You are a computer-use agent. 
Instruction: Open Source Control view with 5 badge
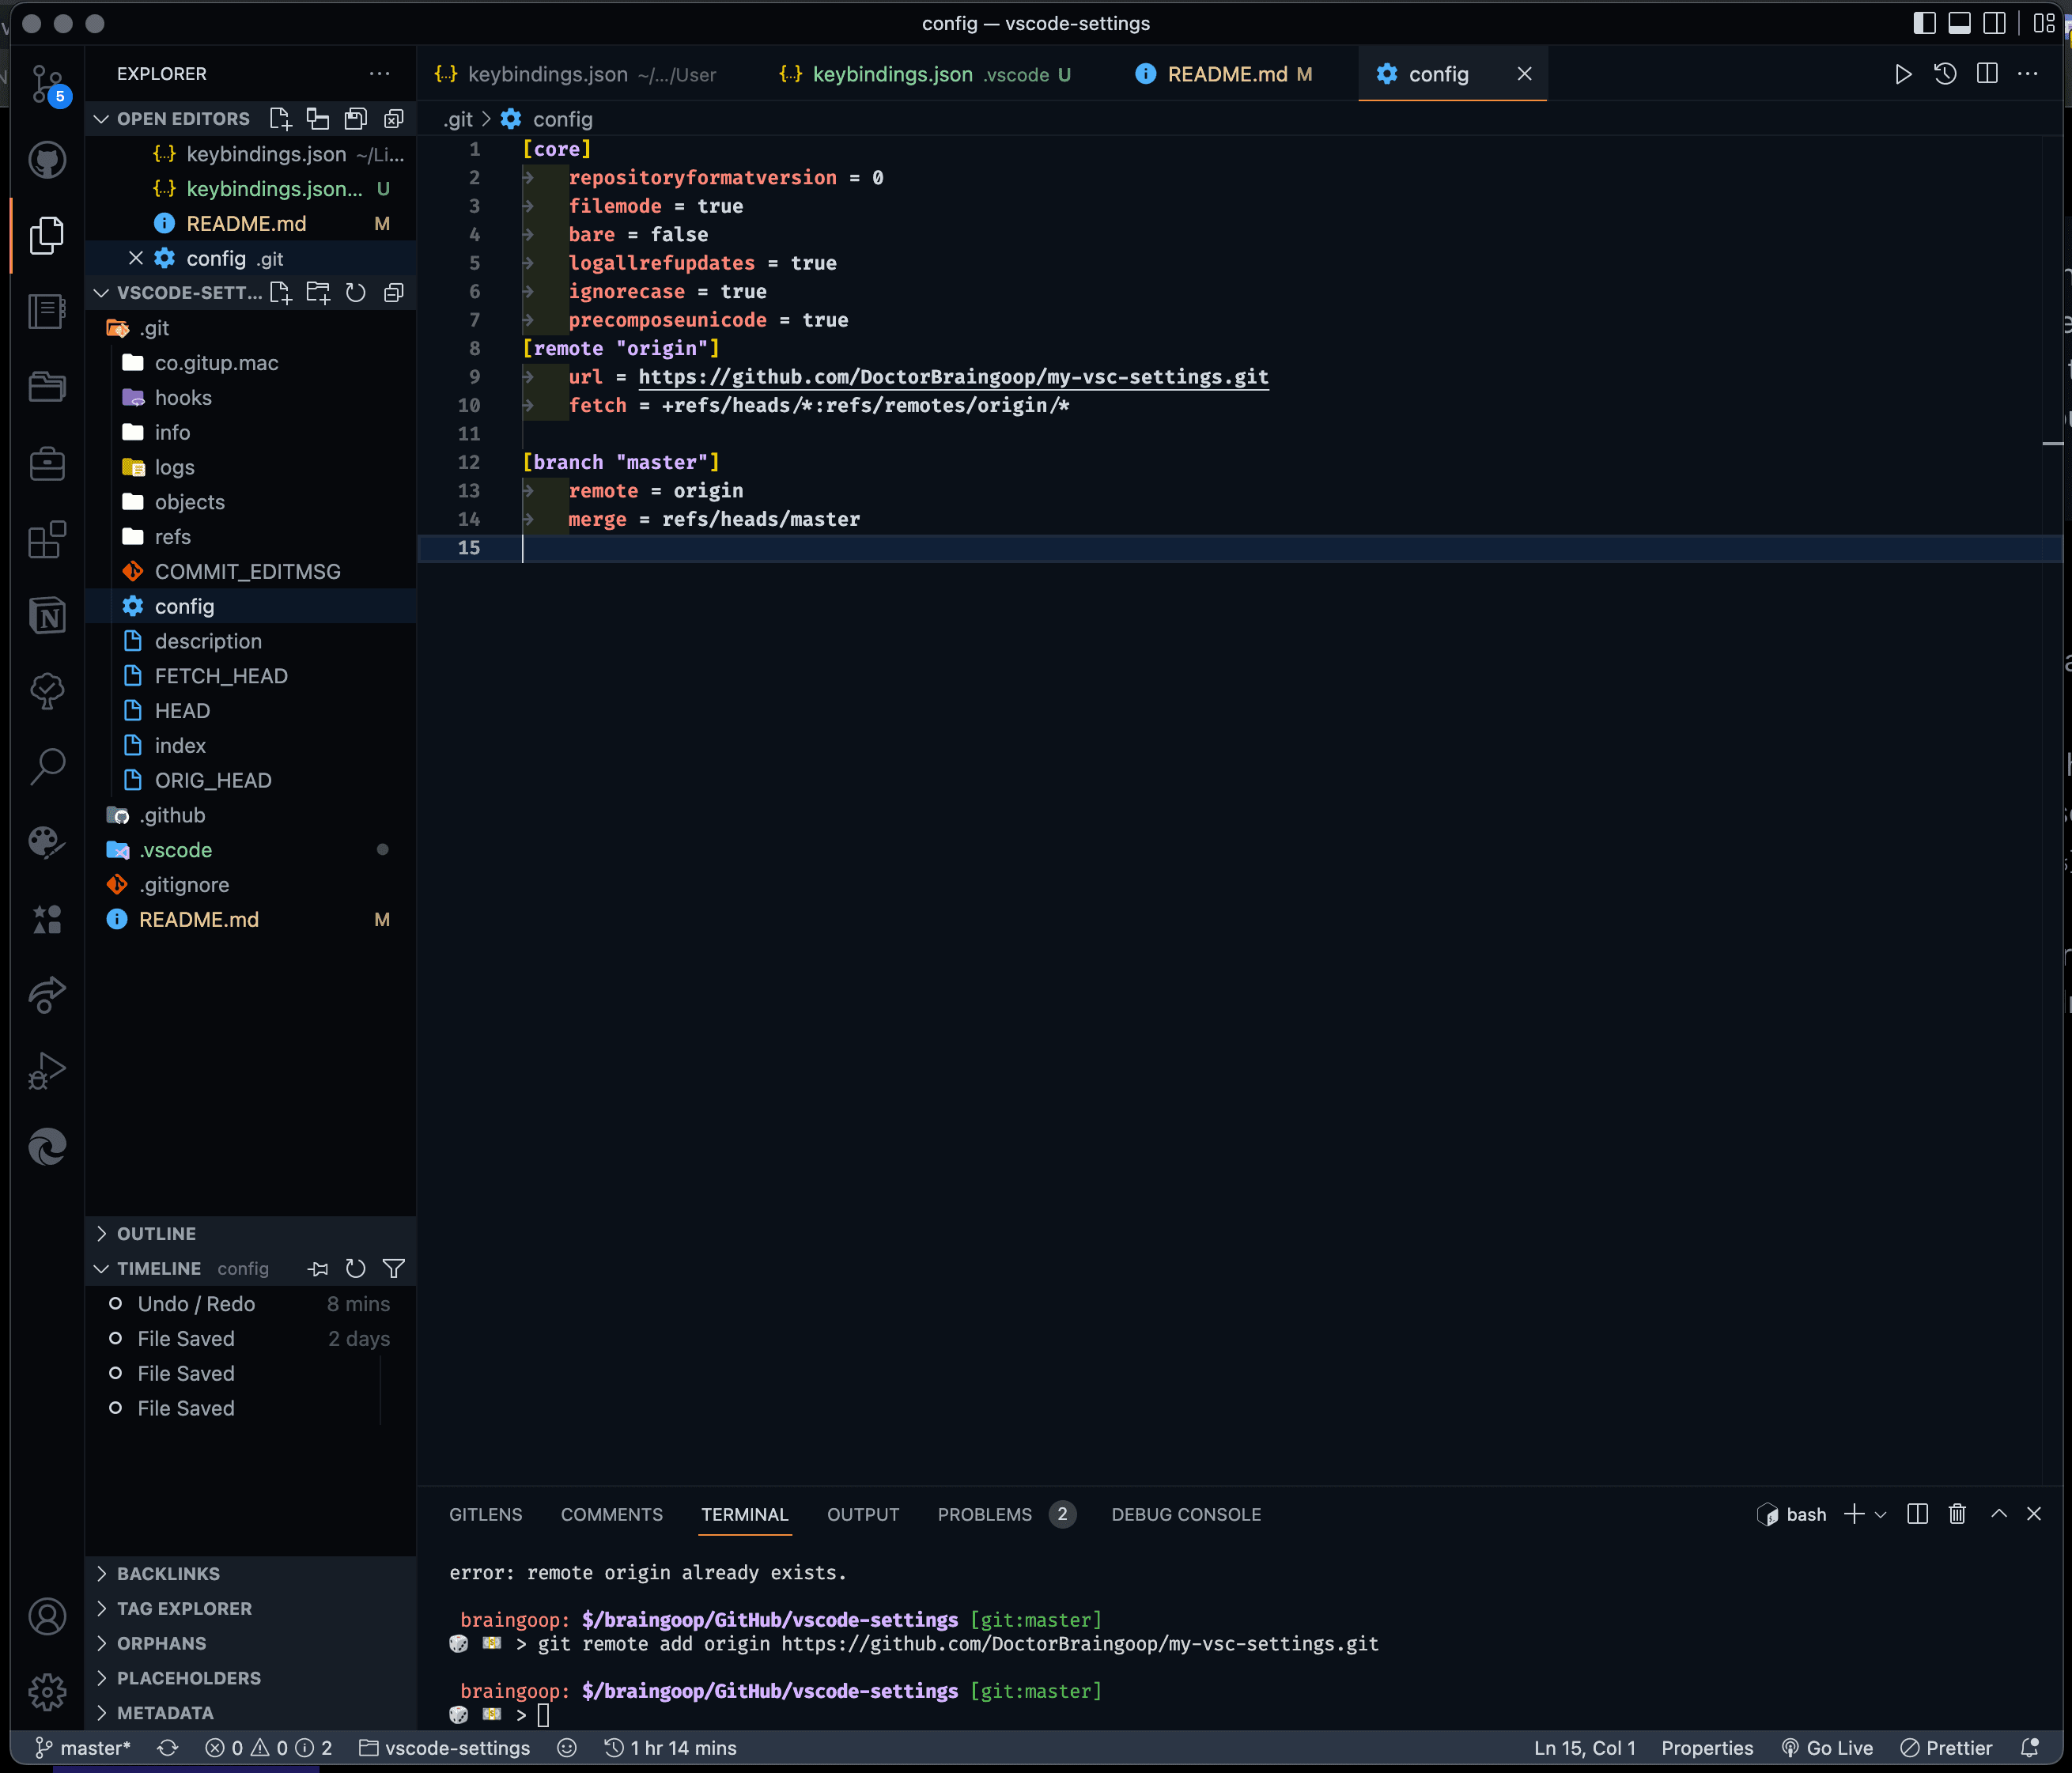[x=47, y=84]
